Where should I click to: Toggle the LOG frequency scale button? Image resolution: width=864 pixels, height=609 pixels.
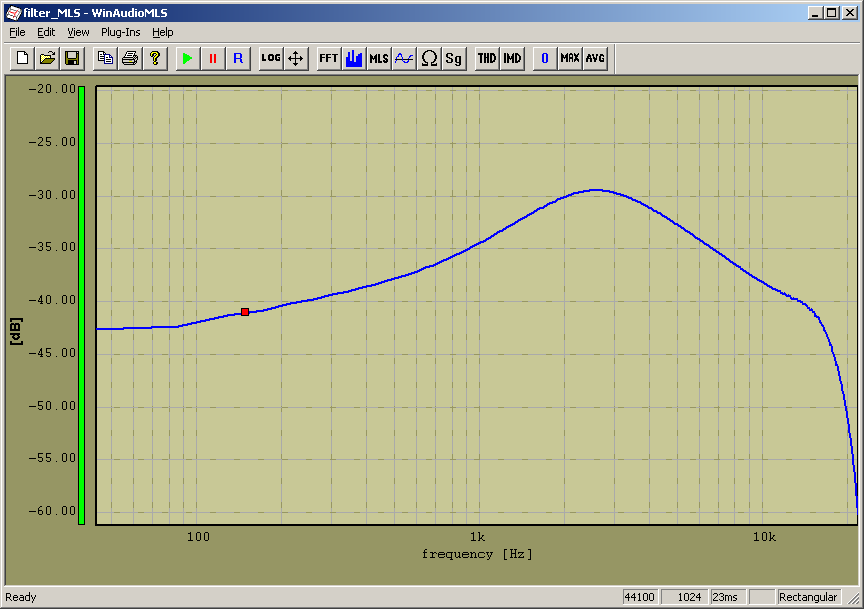(x=271, y=58)
